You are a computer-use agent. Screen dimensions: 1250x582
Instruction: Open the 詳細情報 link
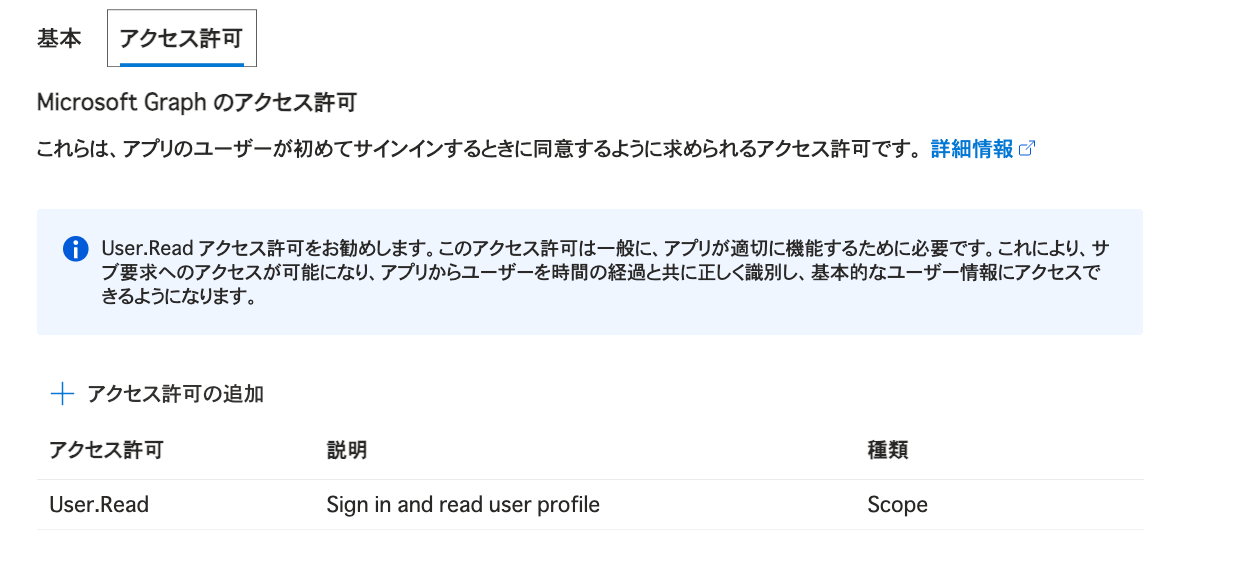[x=972, y=149]
